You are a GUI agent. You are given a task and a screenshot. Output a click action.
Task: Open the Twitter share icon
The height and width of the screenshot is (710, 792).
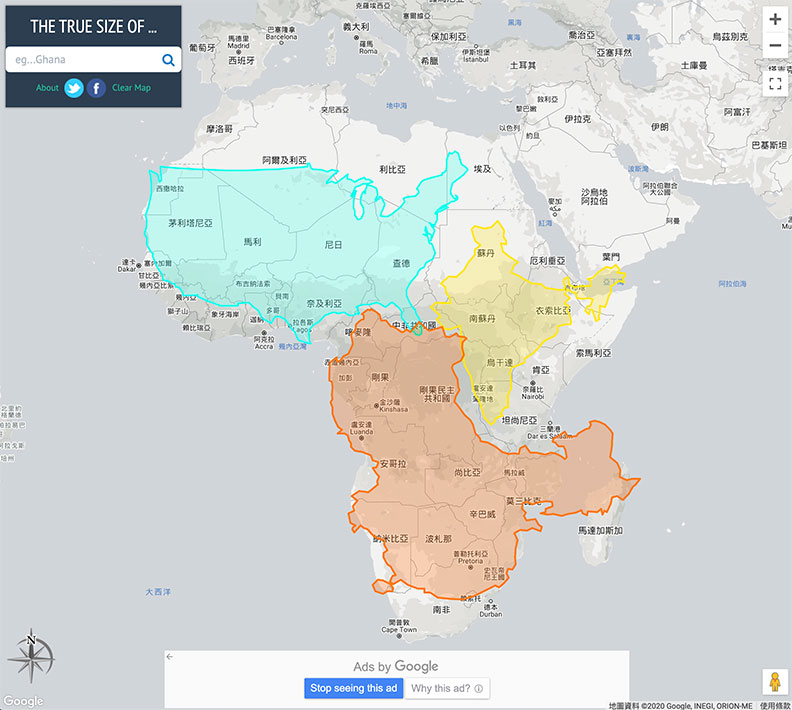[74, 88]
